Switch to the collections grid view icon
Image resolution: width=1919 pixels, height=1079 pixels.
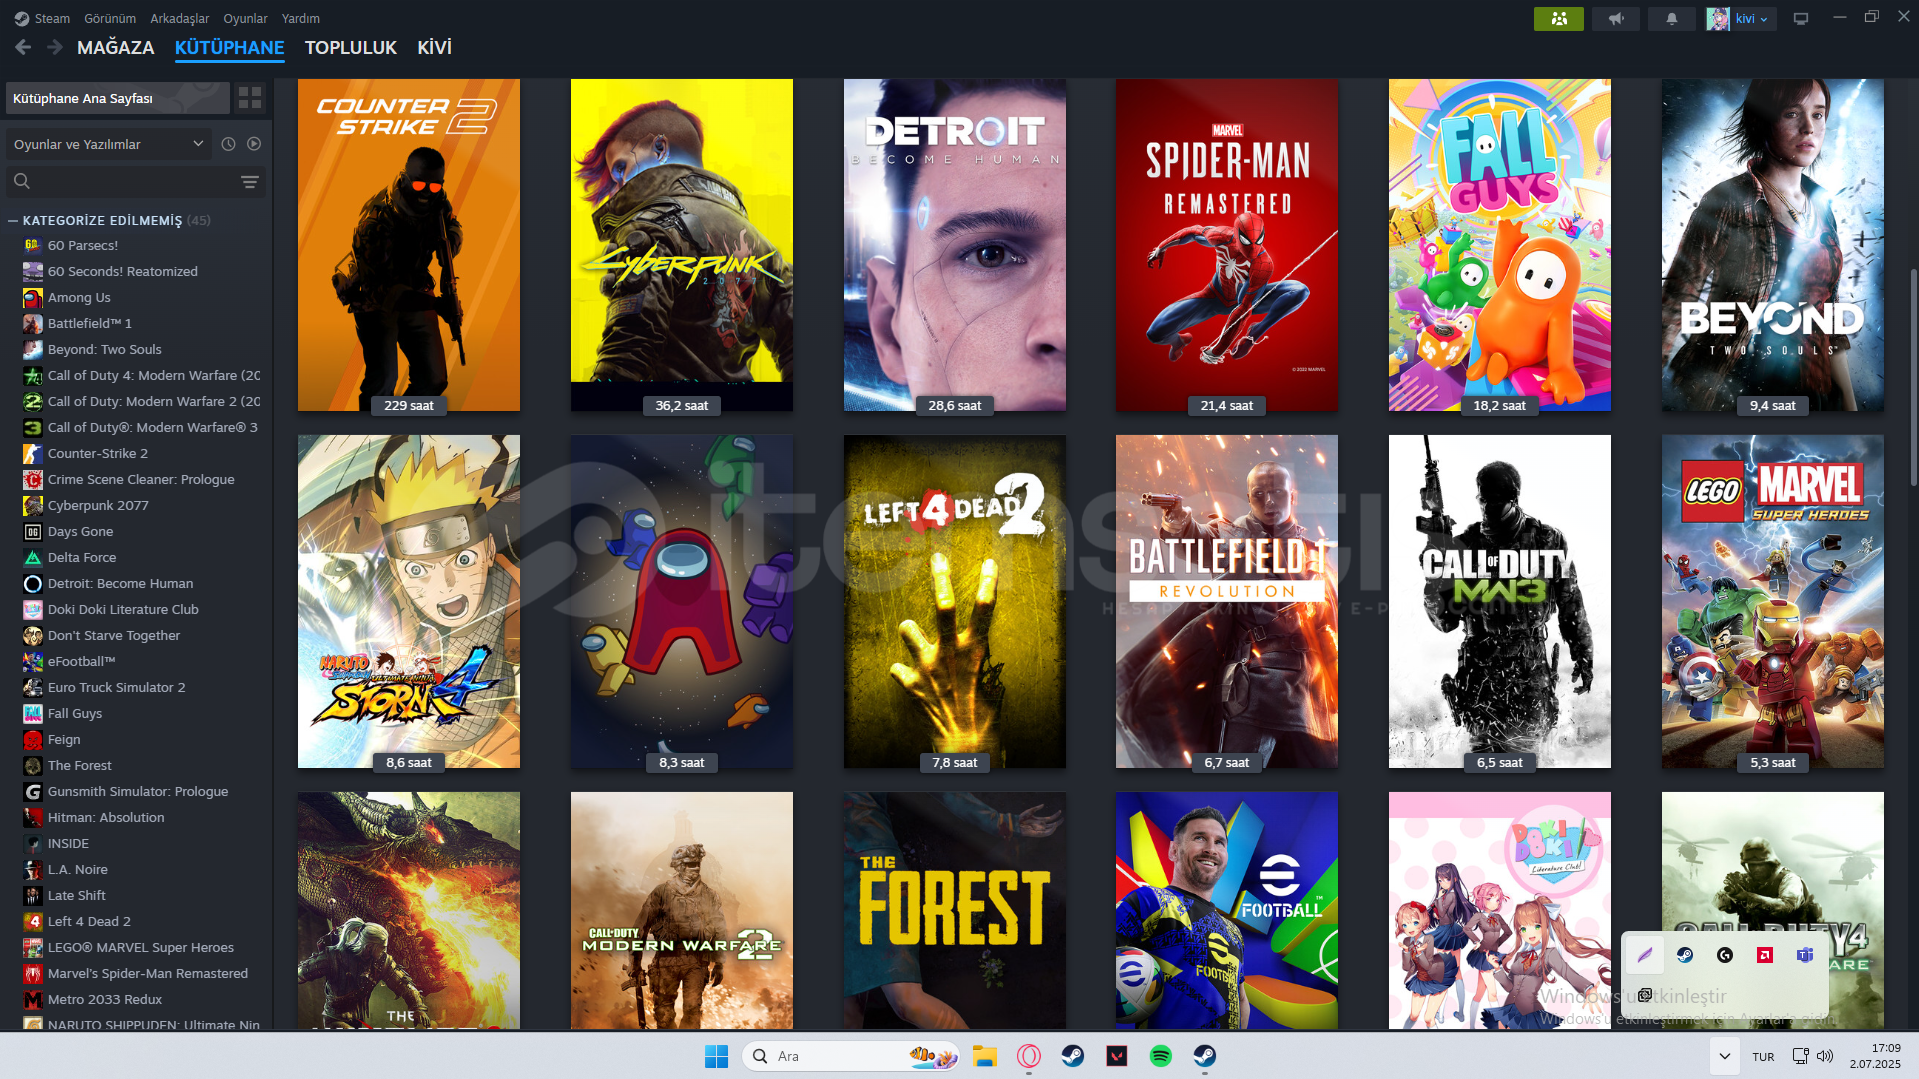point(250,98)
